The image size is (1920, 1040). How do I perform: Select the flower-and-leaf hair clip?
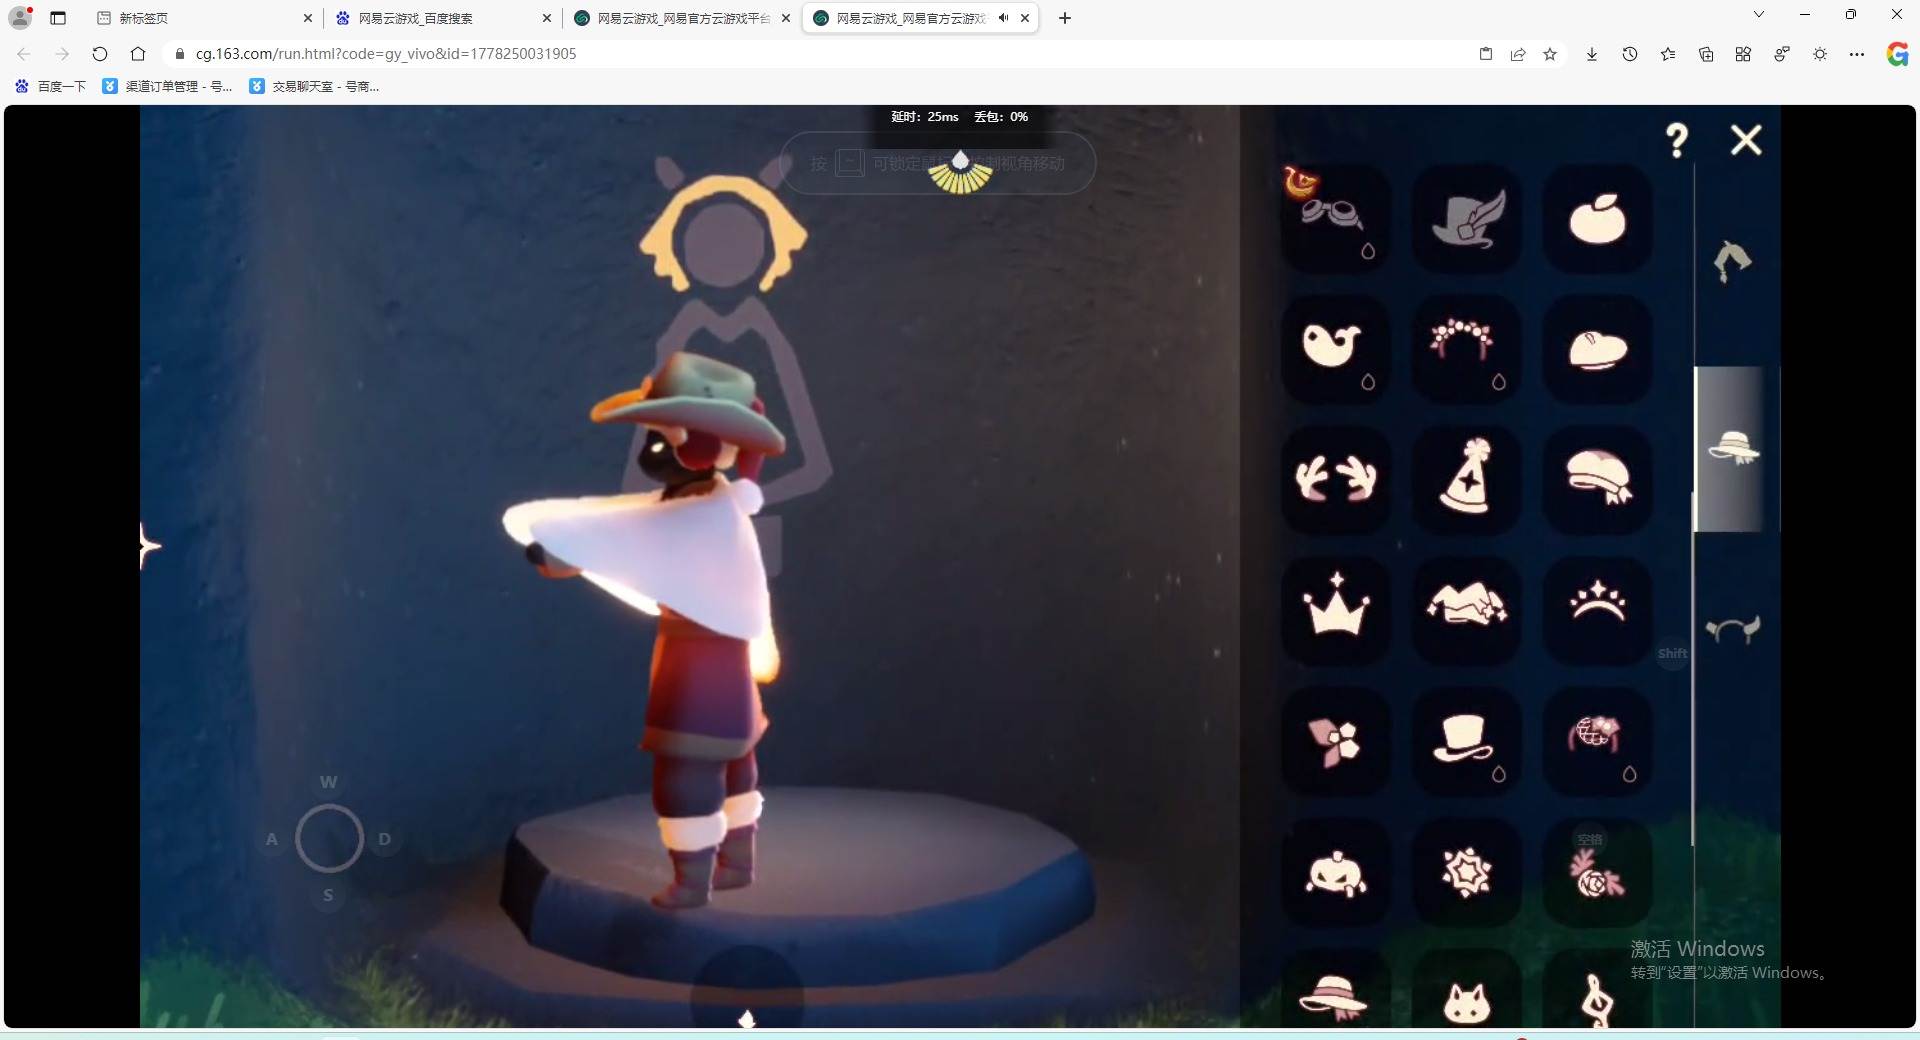(x=1335, y=741)
